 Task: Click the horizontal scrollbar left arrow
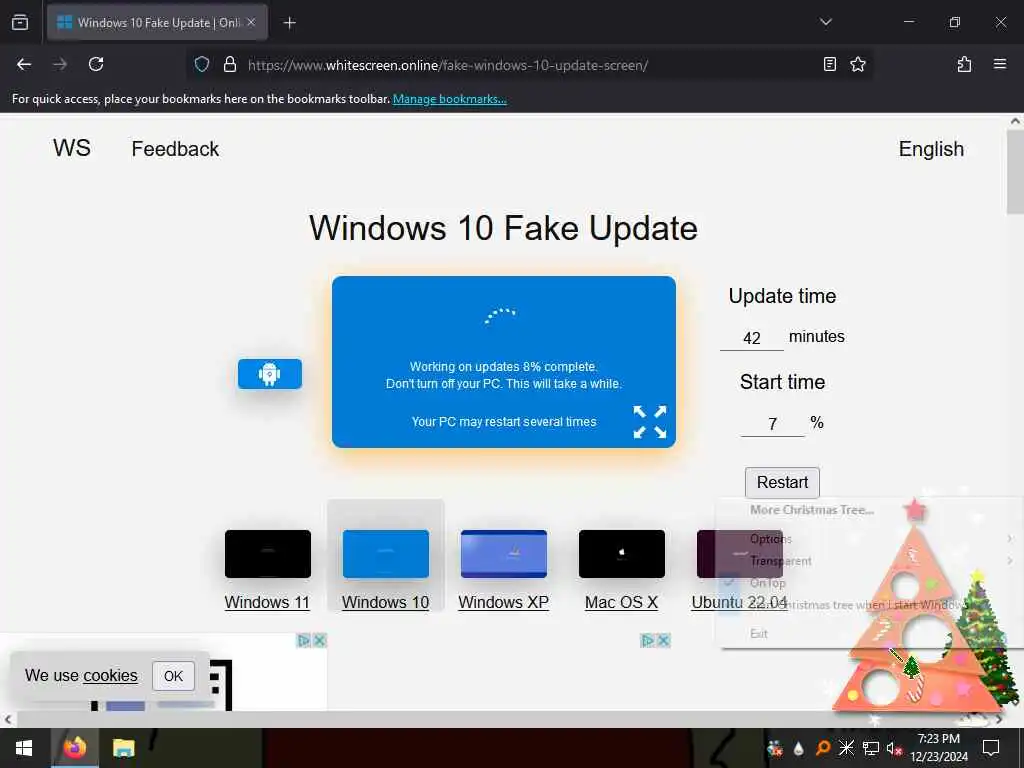pyautogui.click(x=8, y=720)
